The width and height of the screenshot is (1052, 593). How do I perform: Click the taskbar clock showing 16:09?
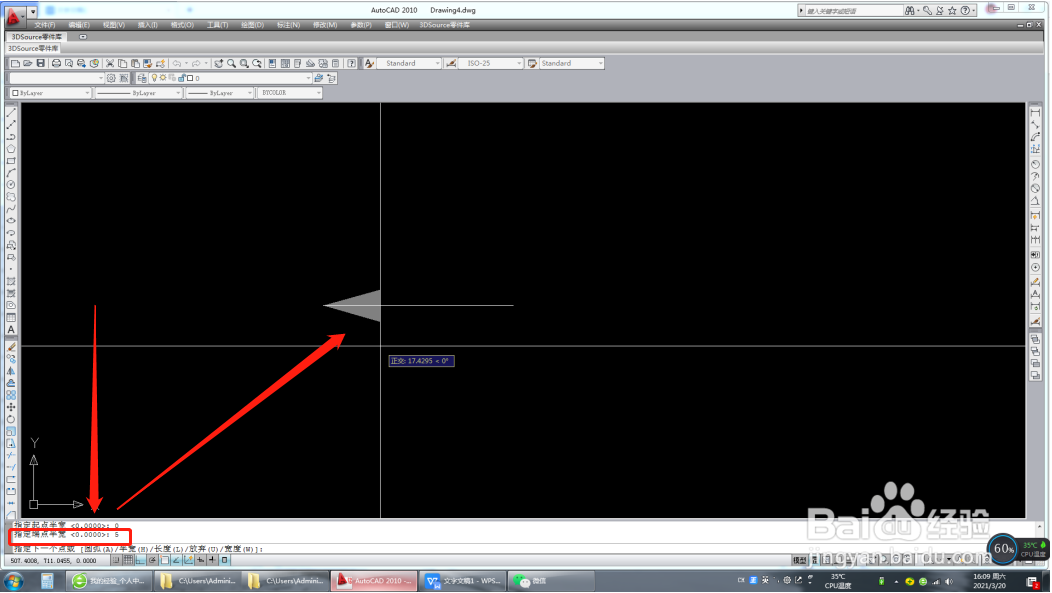(989, 581)
